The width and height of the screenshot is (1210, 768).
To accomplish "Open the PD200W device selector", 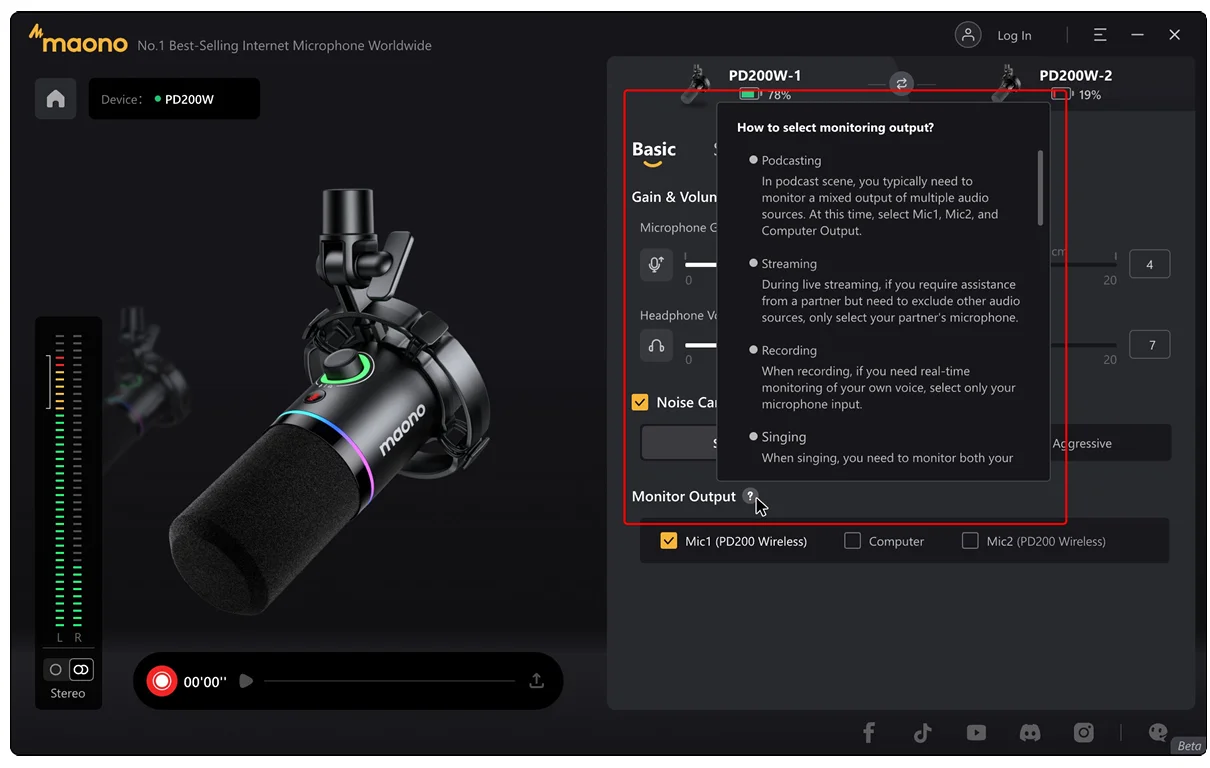I will click(x=174, y=99).
